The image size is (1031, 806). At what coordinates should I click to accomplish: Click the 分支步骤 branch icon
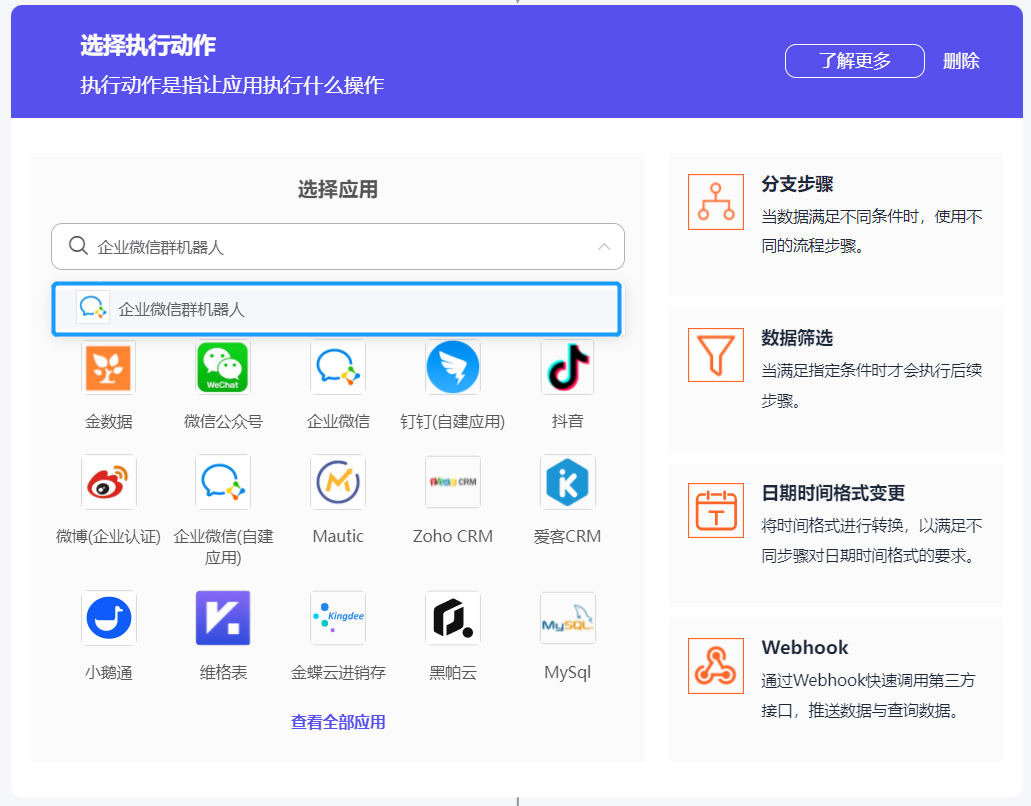coord(715,202)
